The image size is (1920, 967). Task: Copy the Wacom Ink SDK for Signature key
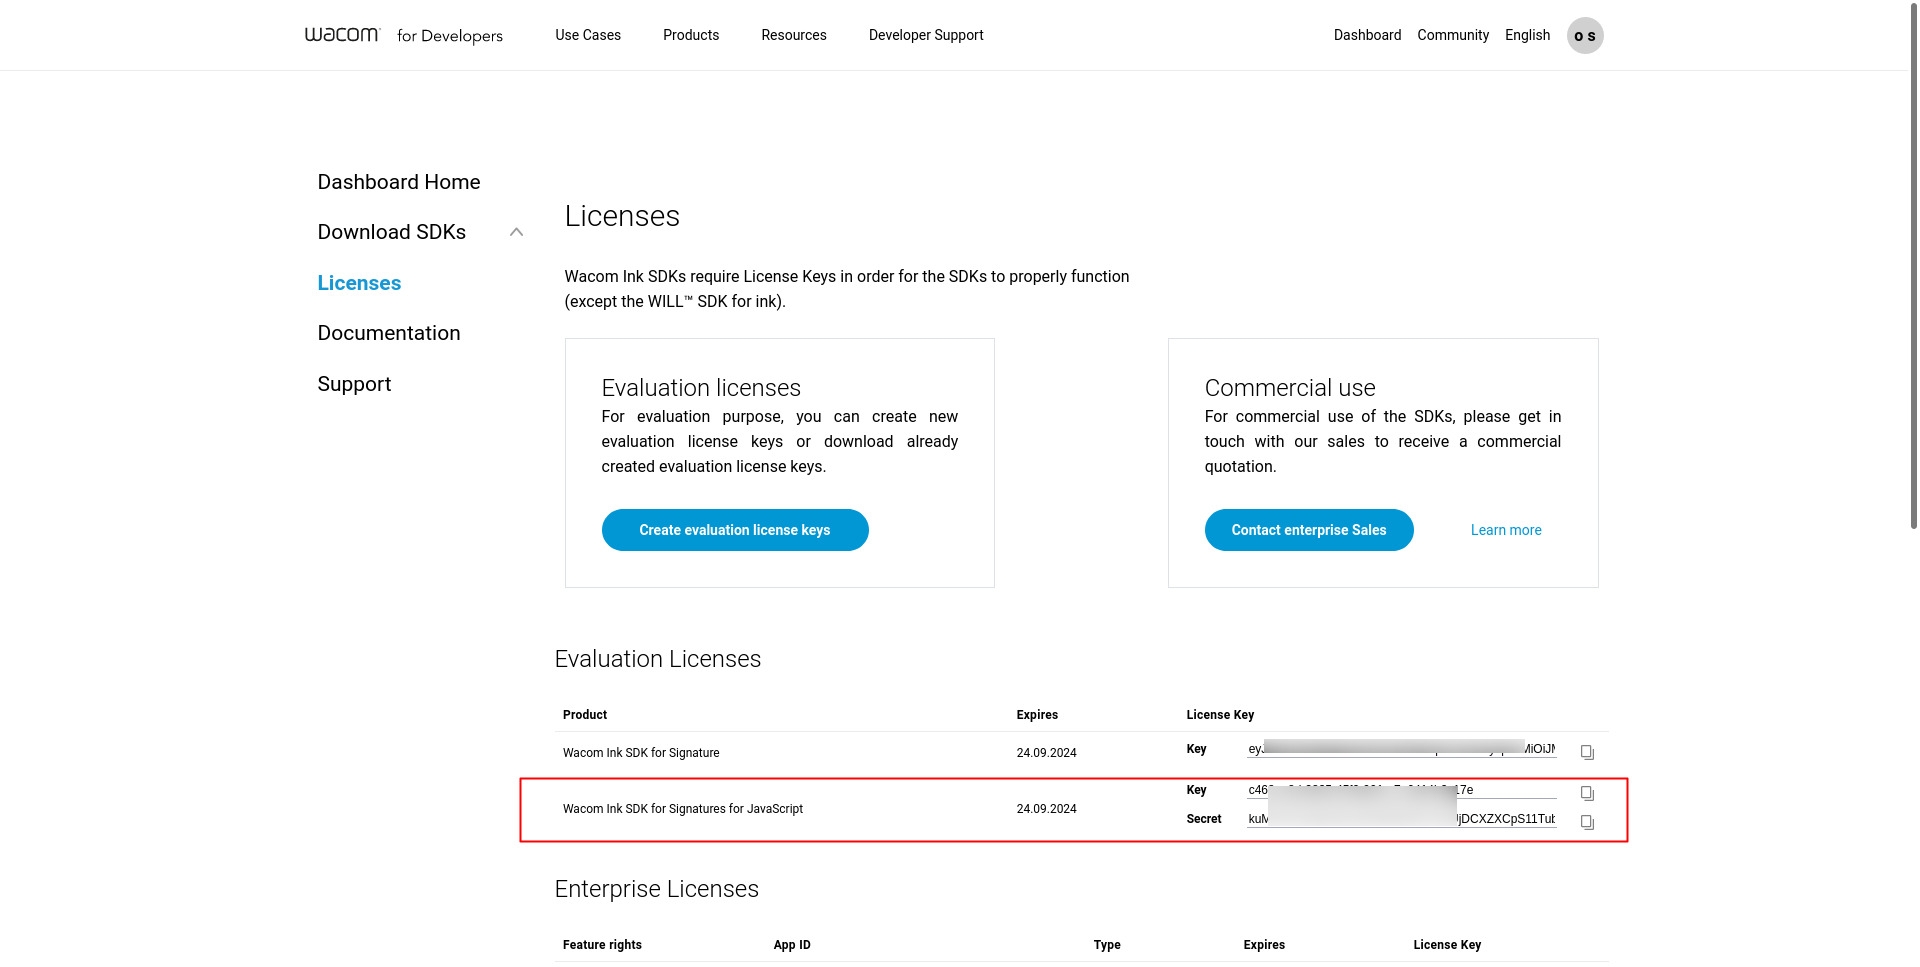[1586, 752]
